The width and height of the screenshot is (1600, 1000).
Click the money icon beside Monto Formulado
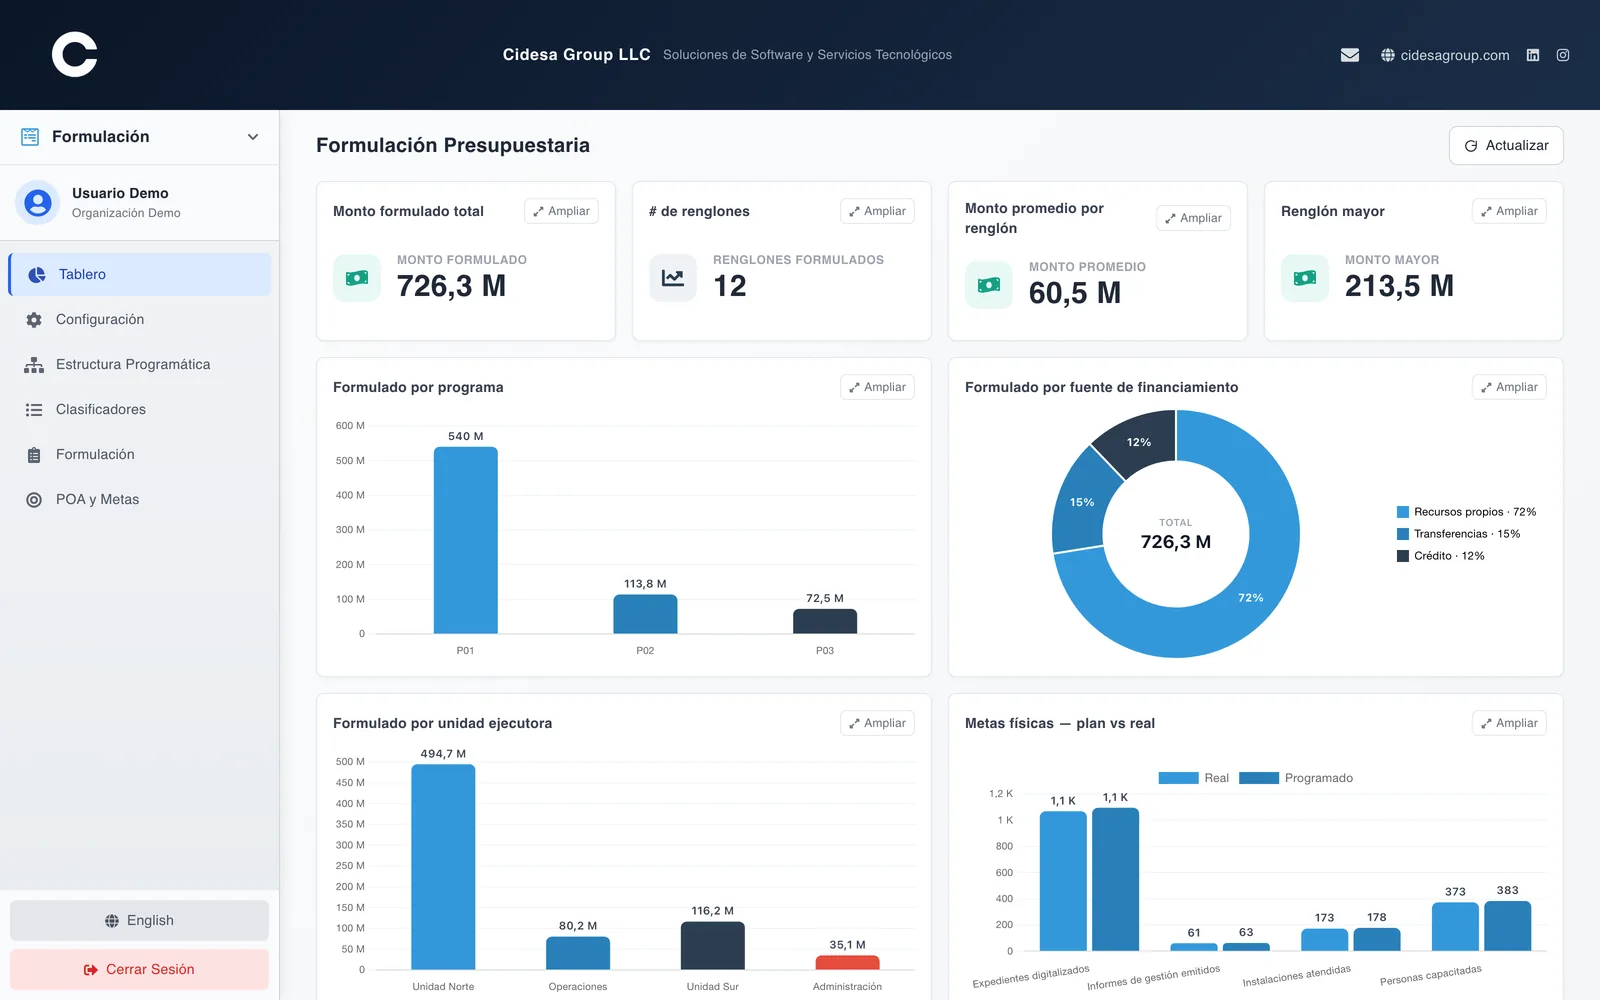pyautogui.click(x=357, y=278)
